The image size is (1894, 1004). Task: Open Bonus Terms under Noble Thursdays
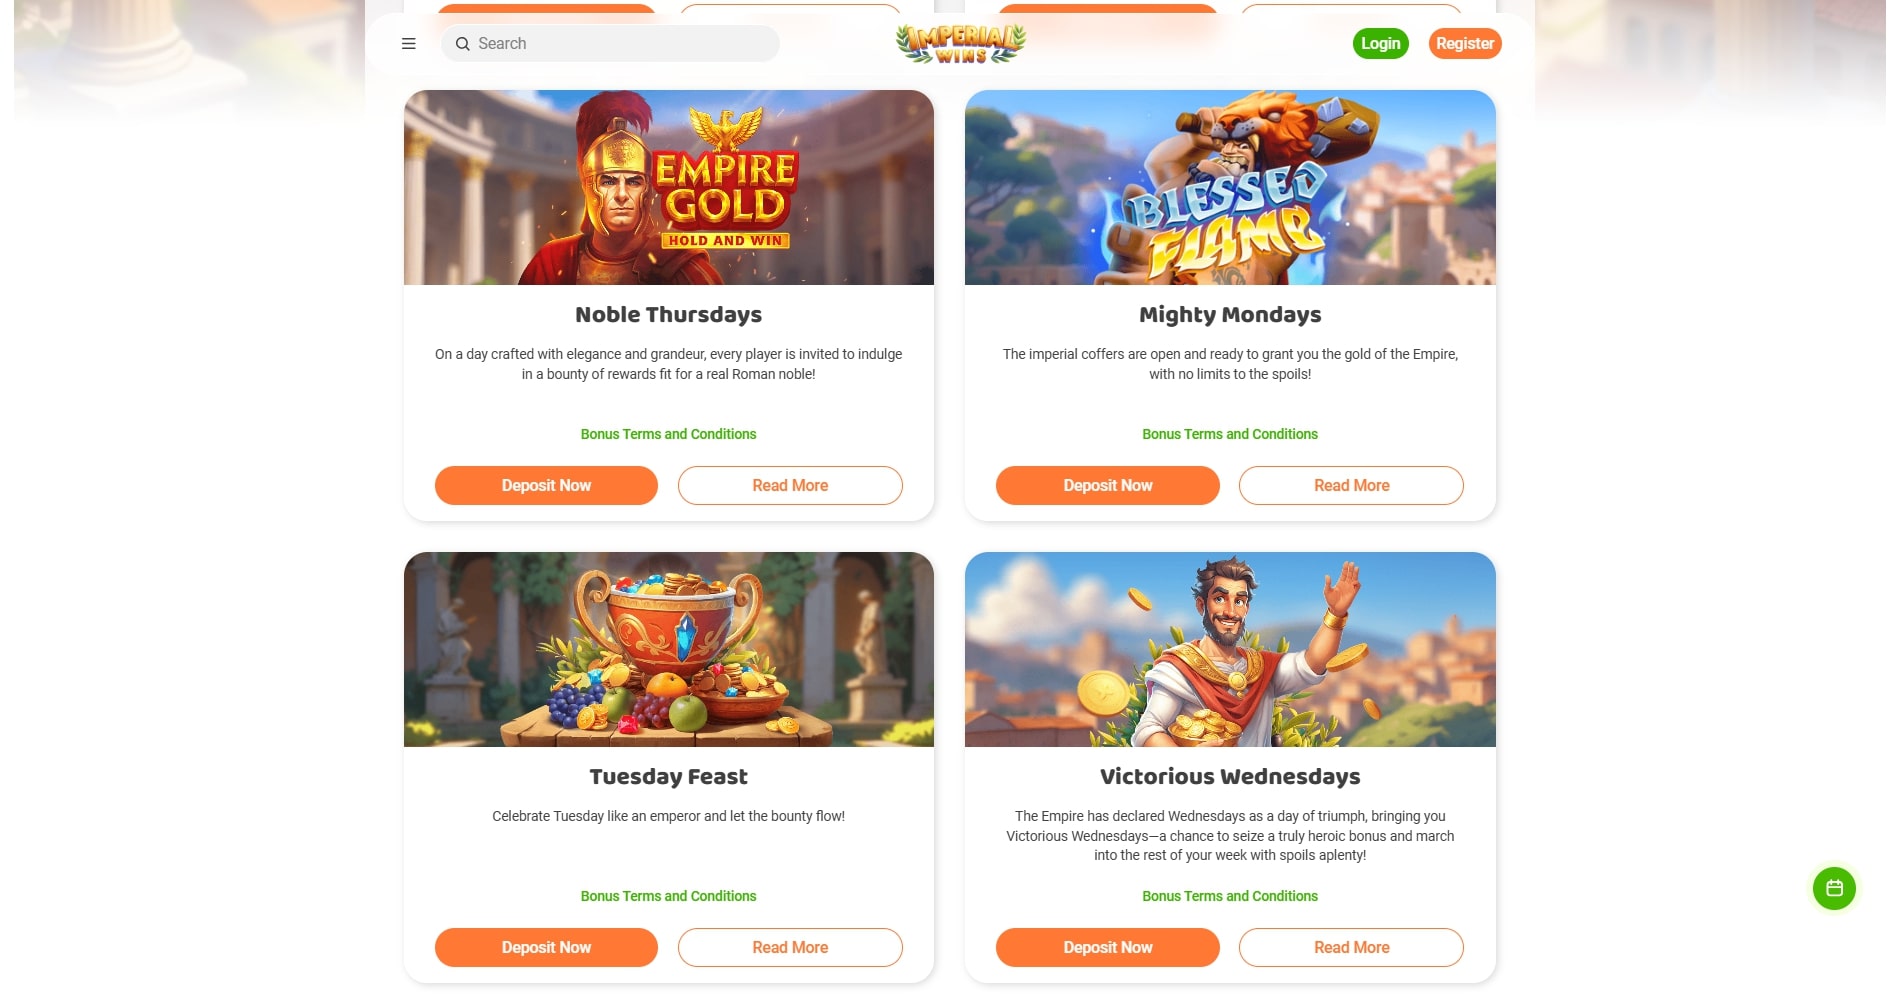coord(668,434)
